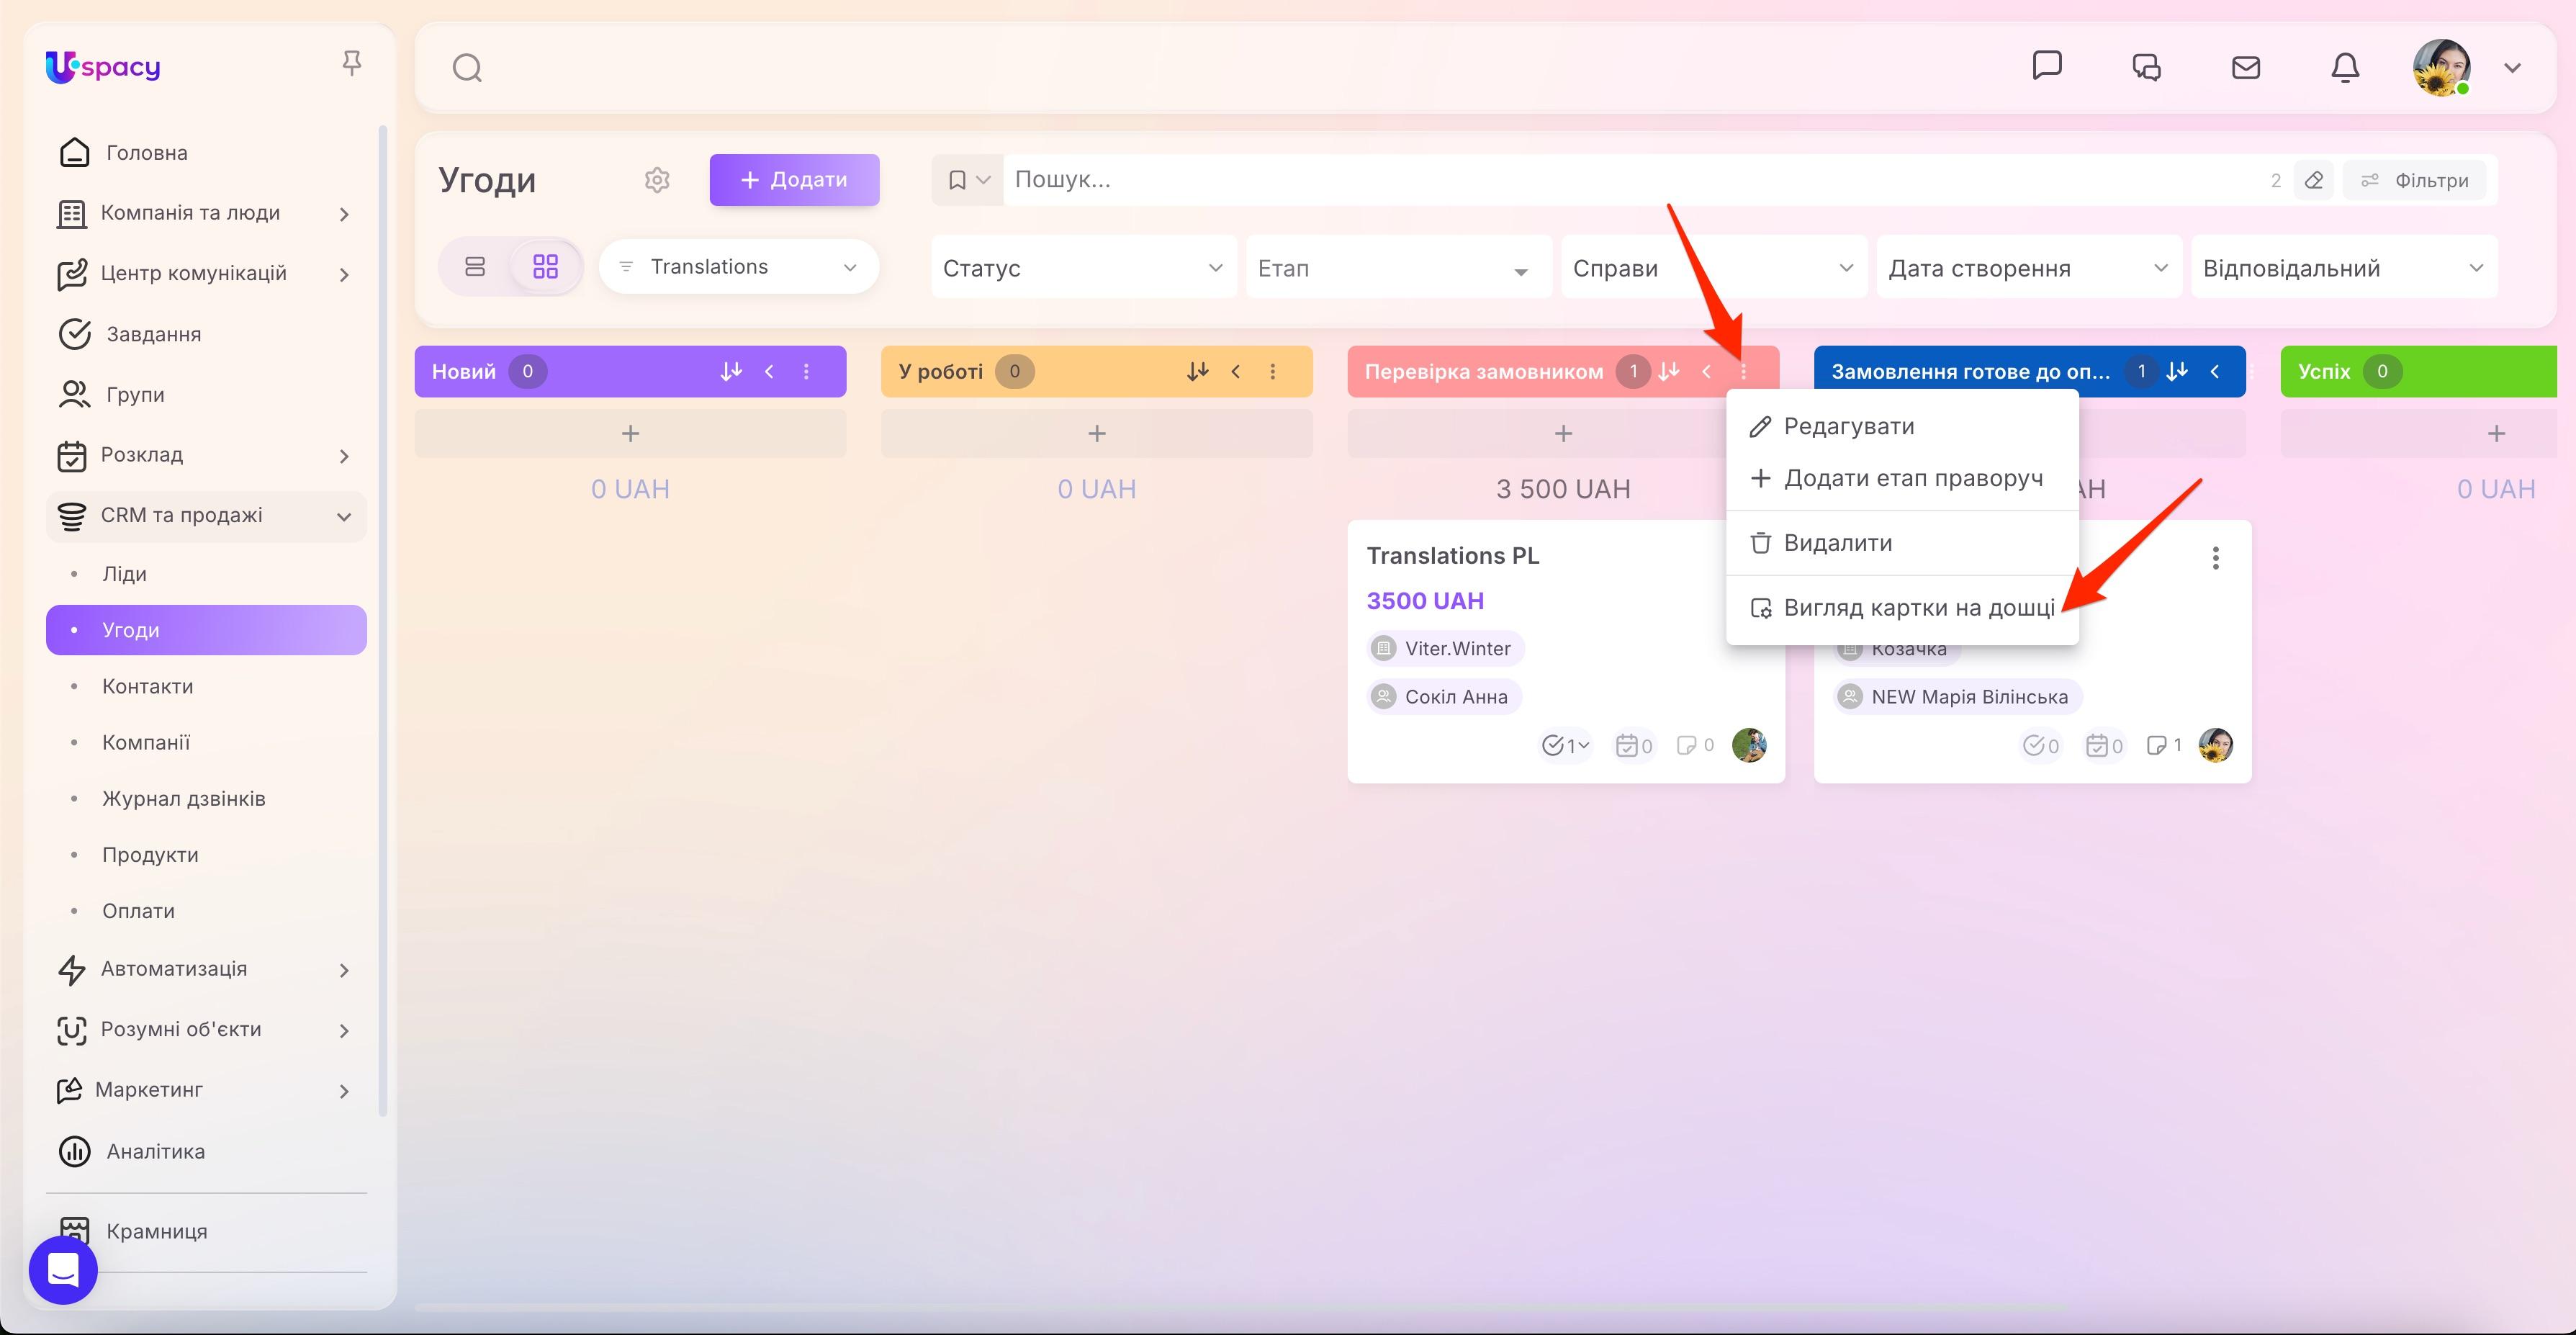Click the Додати button
This screenshot has height=1335, width=2576.
point(794,180)
